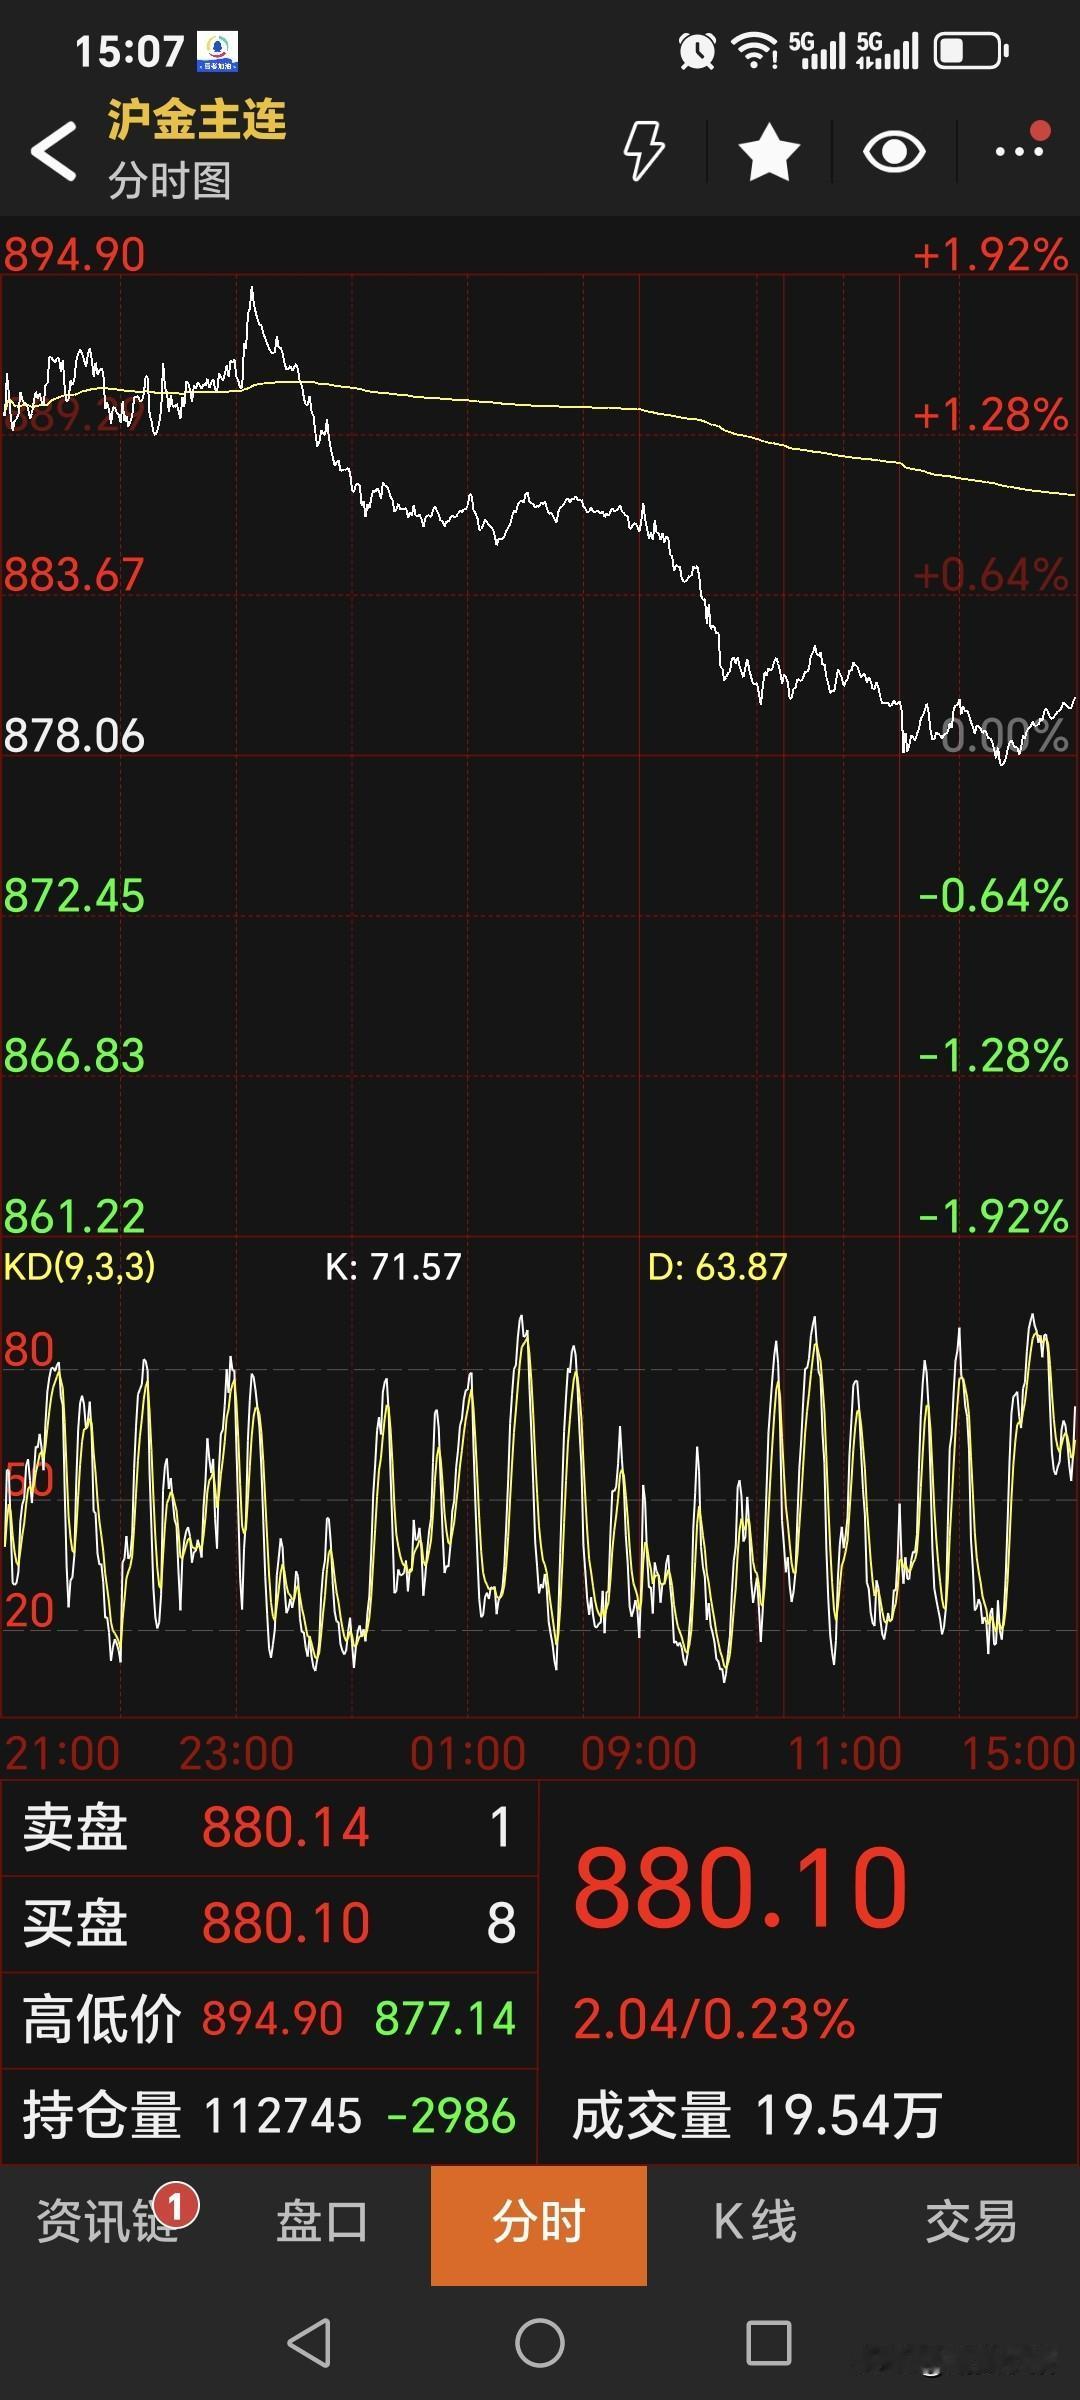Tap the low price 877.14

445,2019
